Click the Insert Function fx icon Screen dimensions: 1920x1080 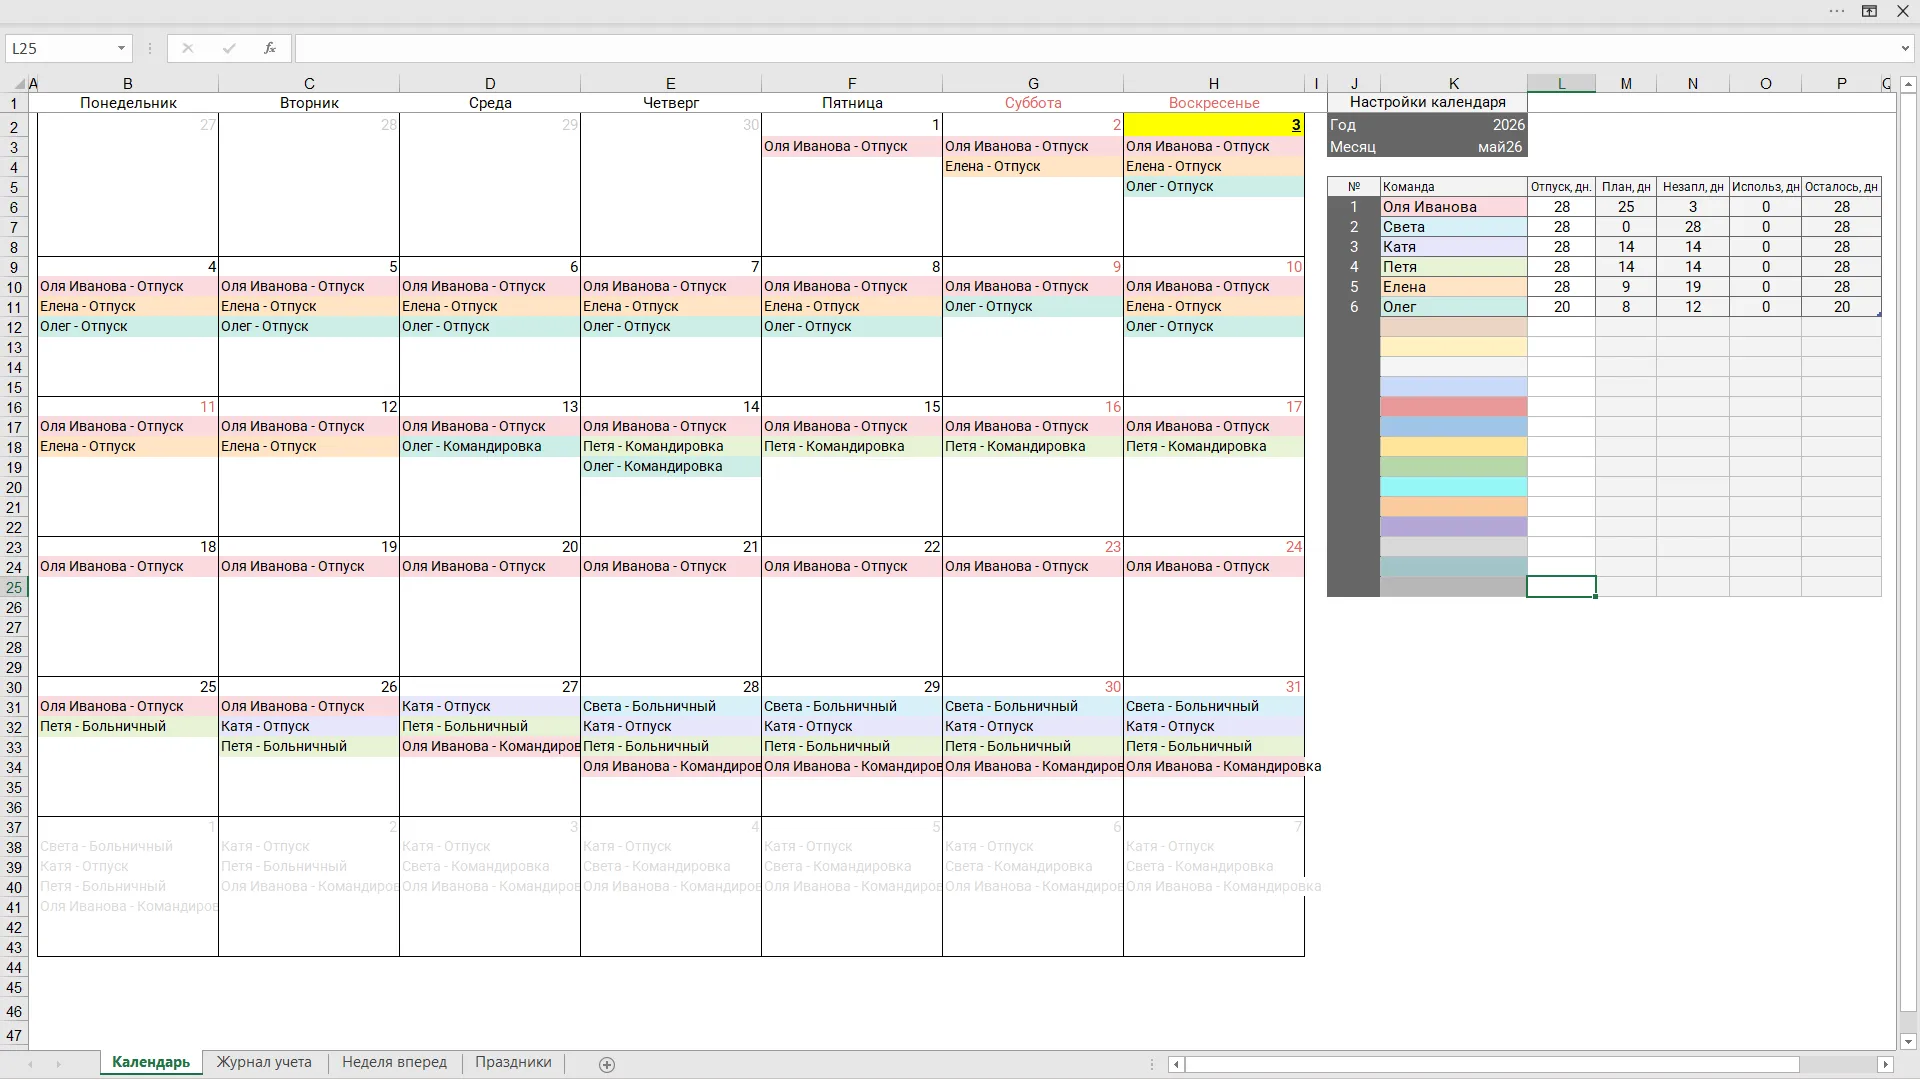pos(269,48)
